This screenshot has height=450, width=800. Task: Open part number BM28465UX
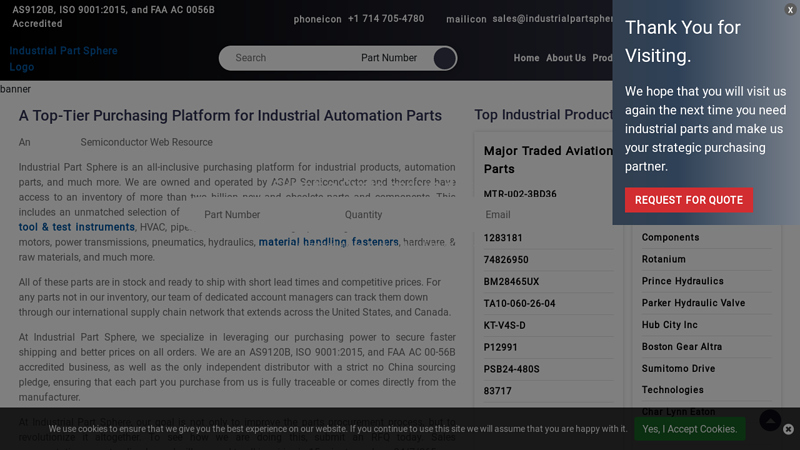pyautogui.click(x=511, y=282)
